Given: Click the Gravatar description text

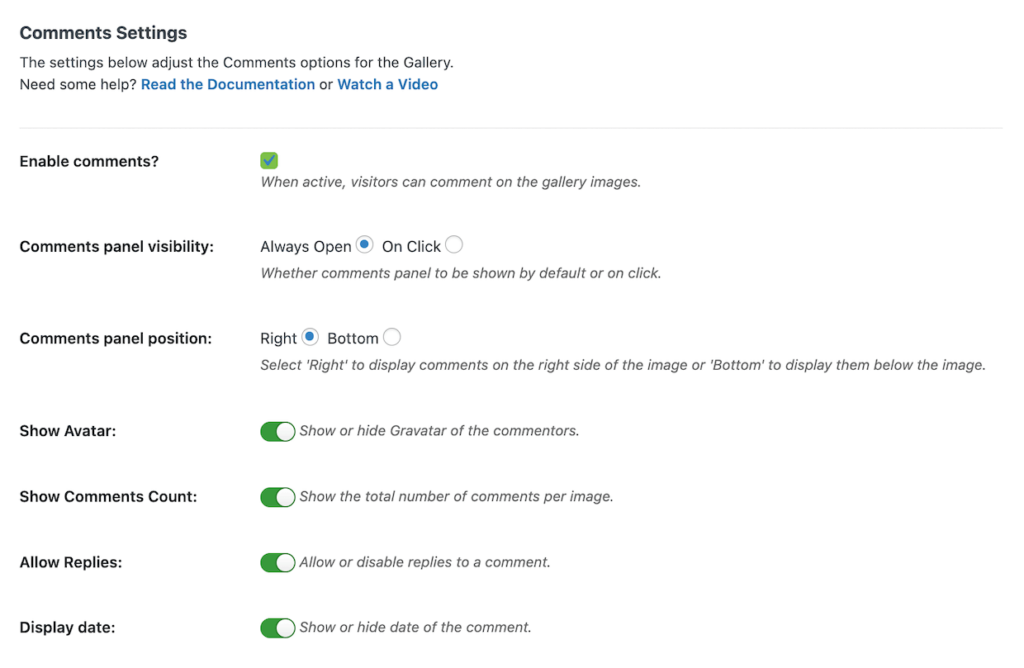Looking at the screenshot, I should coord(439,431).
